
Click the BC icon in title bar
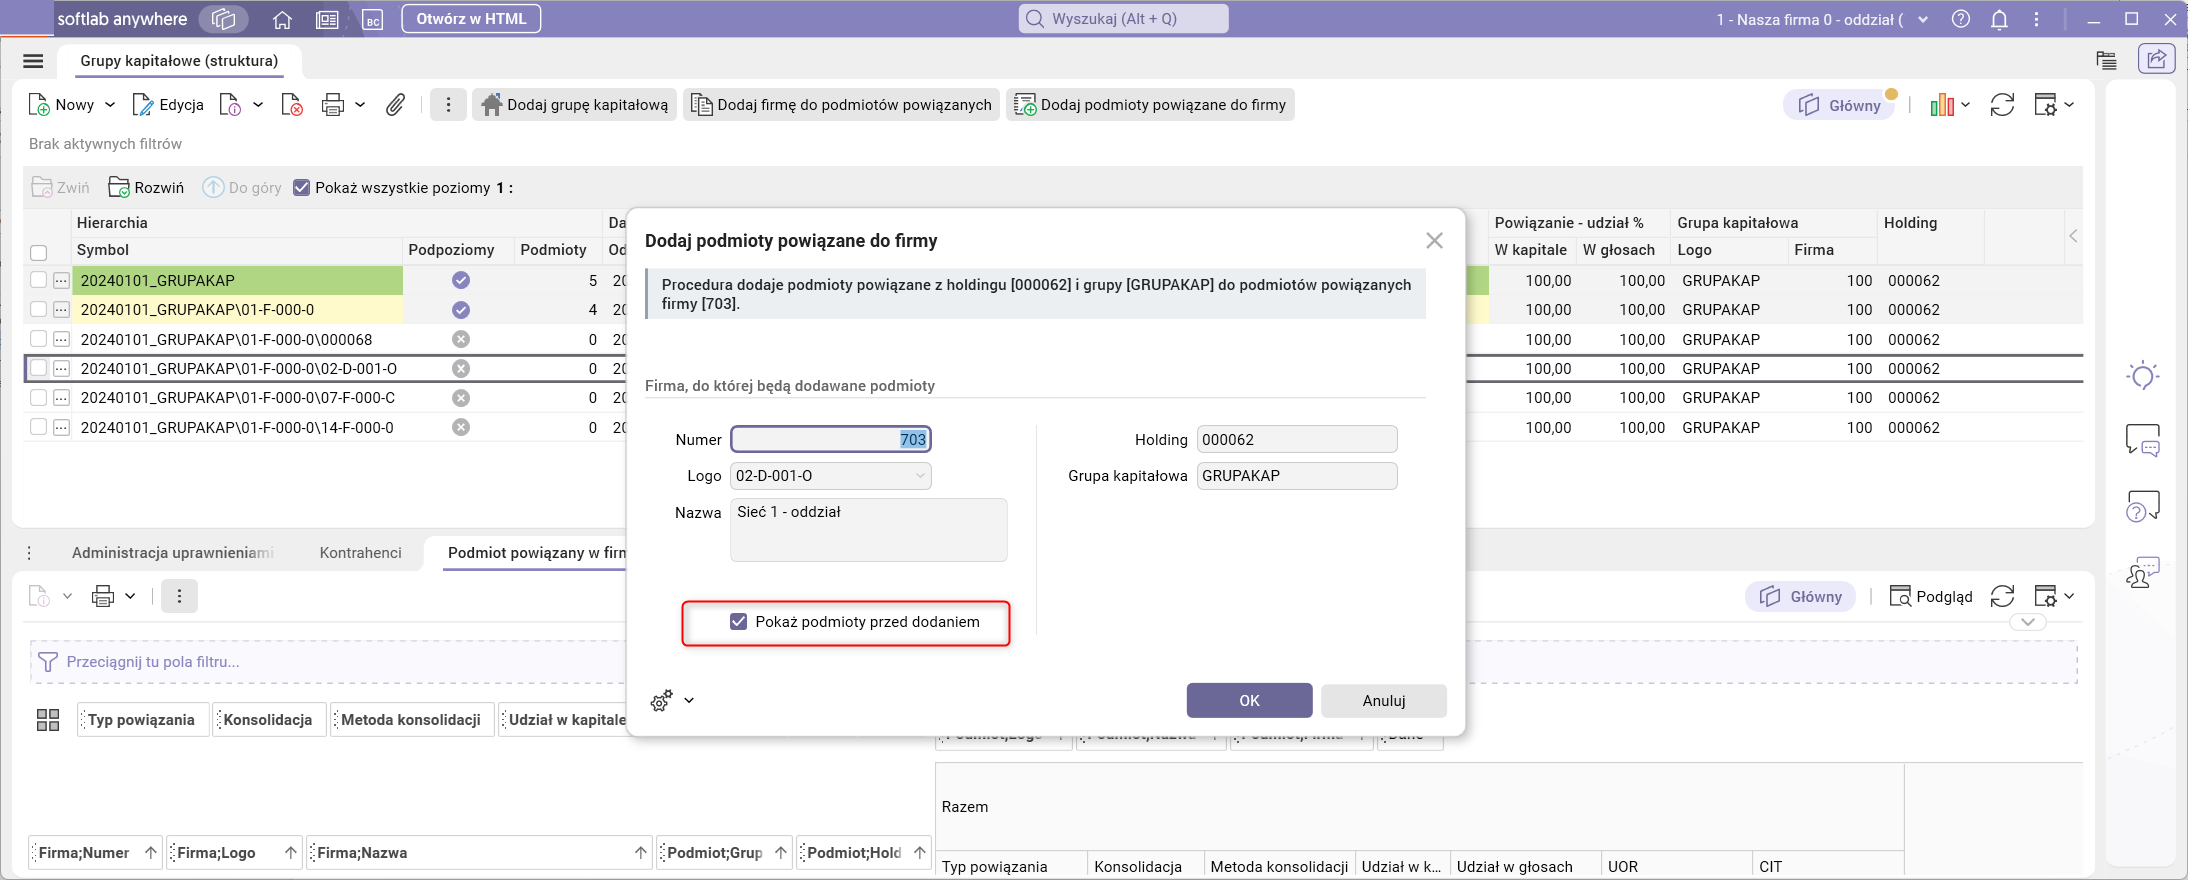(x=372, y=19)
